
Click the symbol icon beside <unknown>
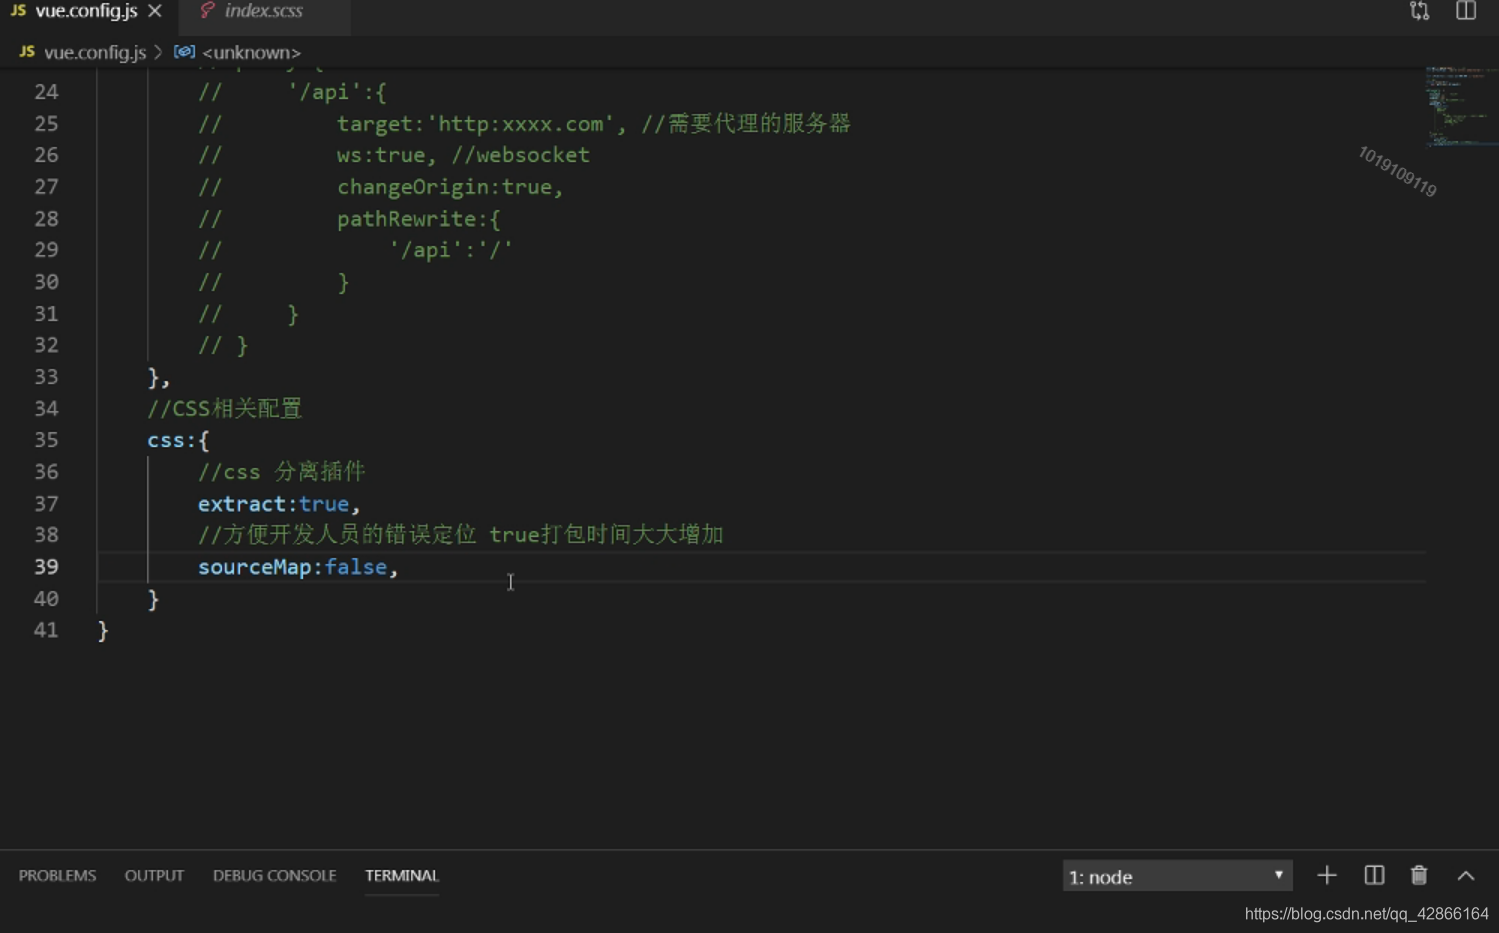point(184,51)
